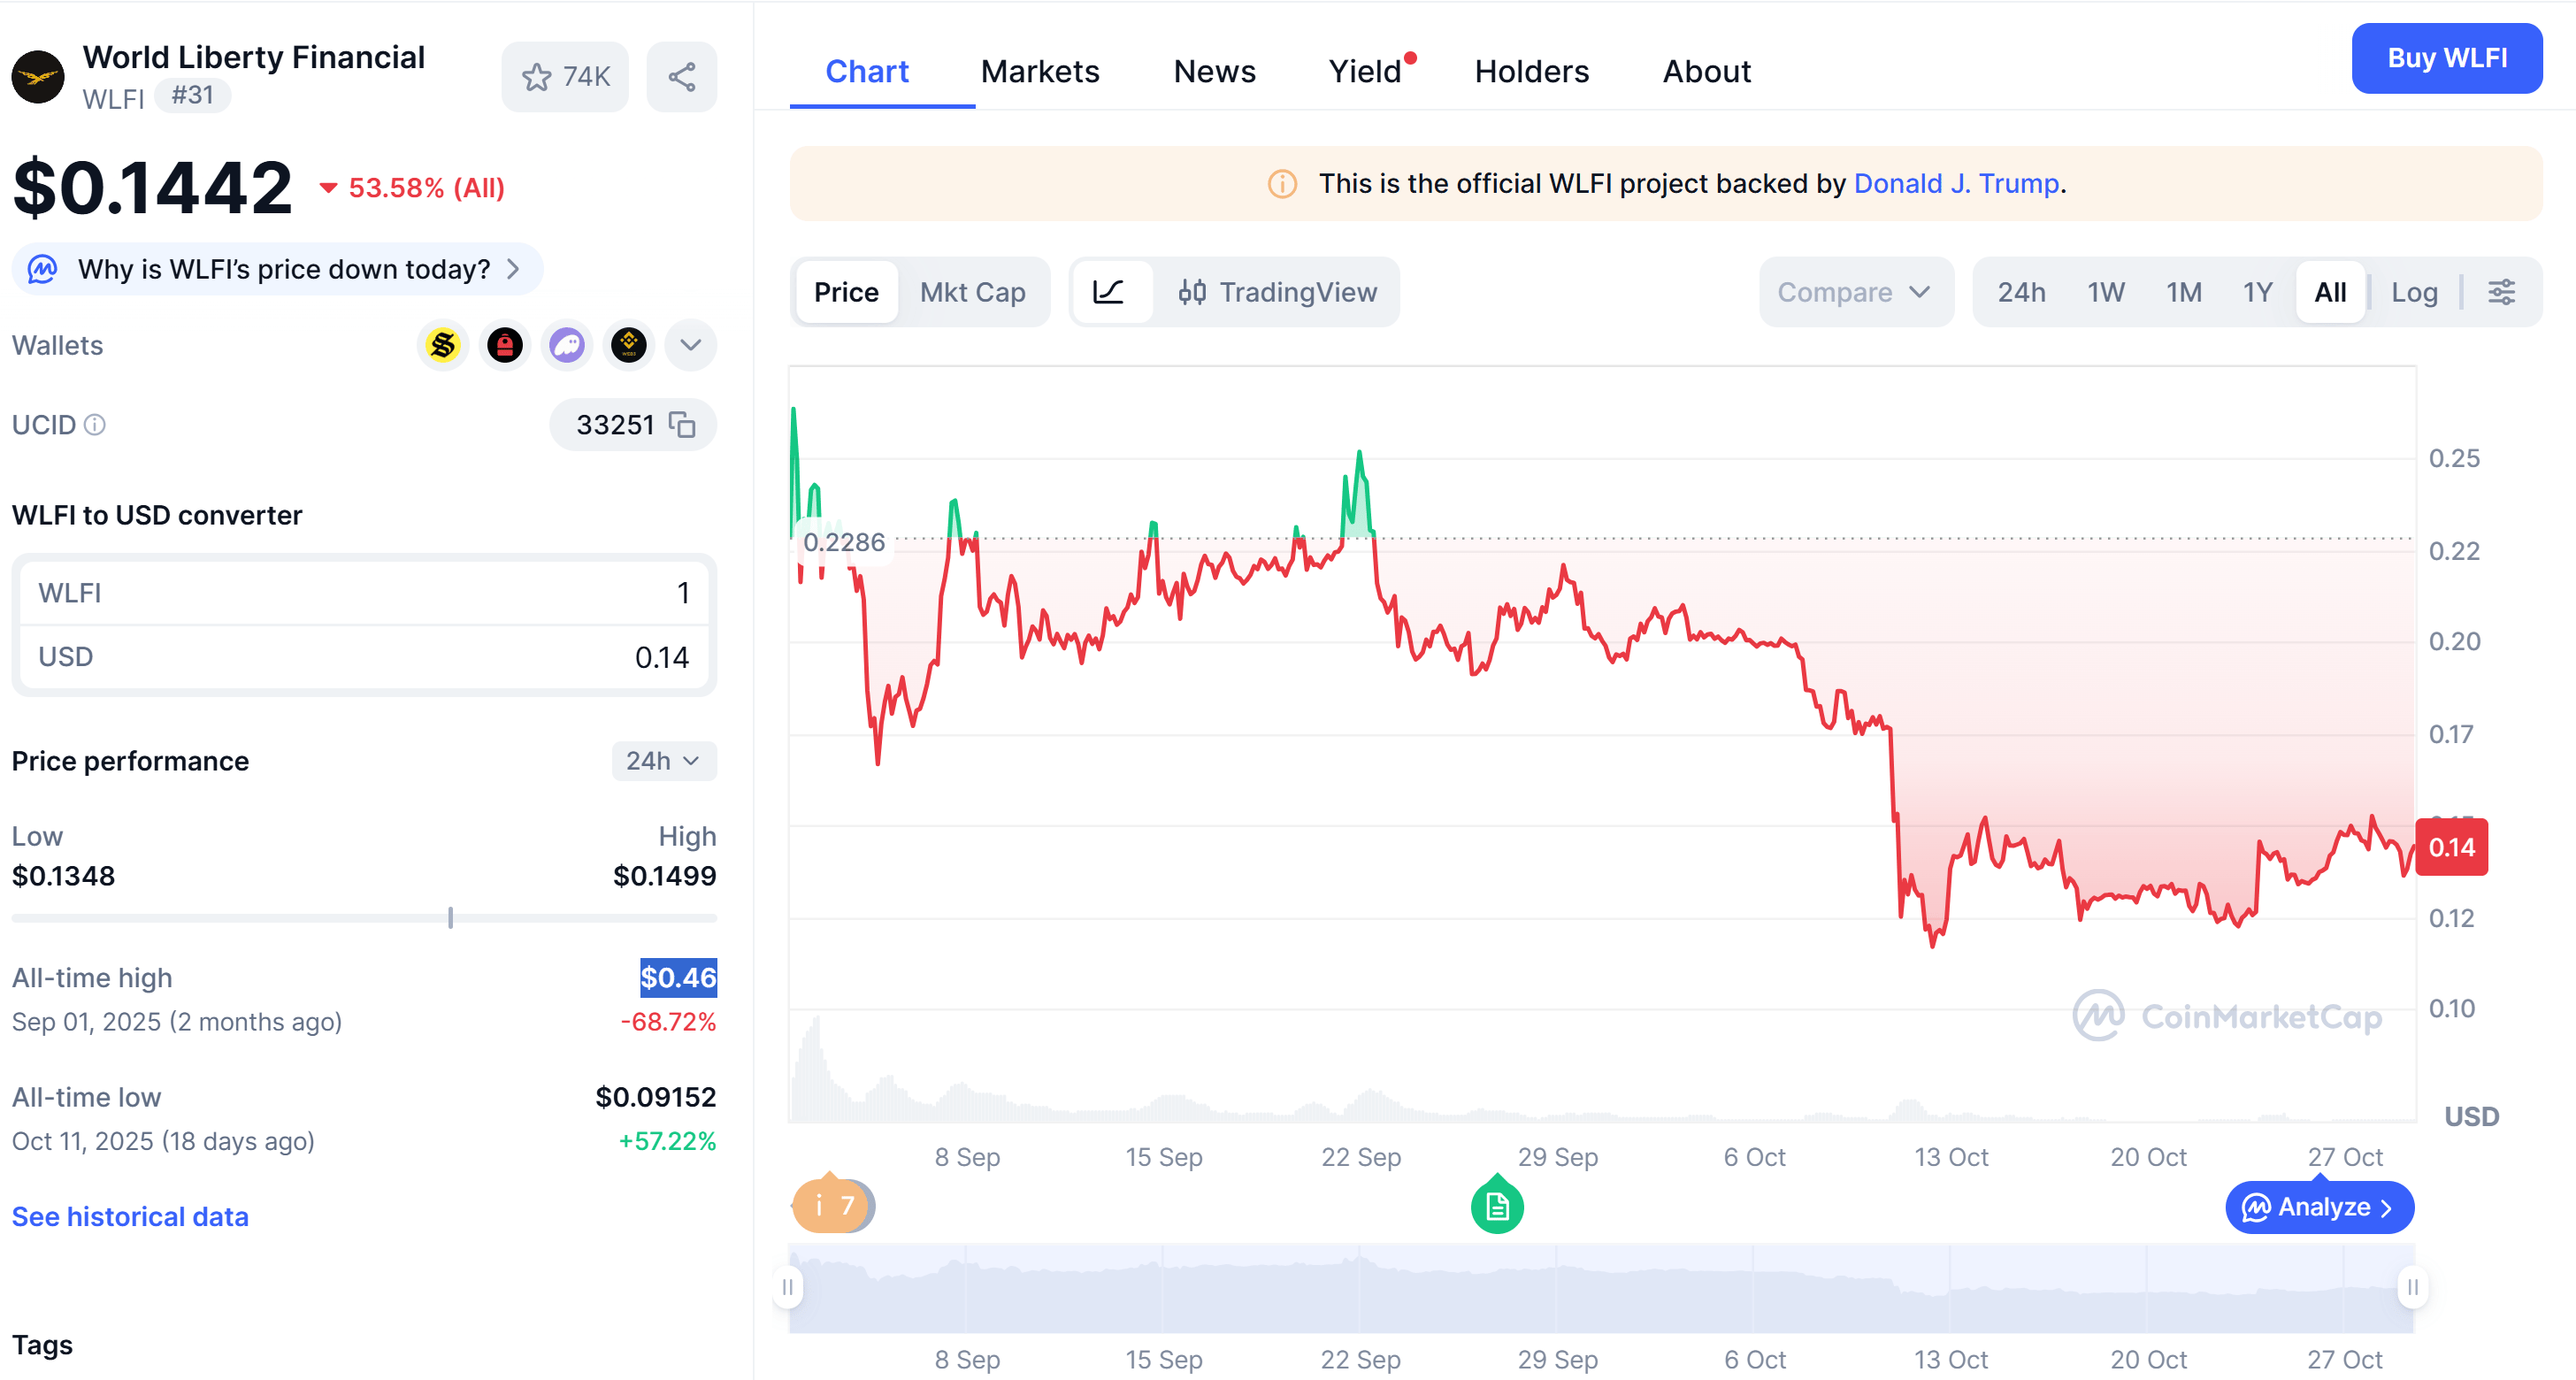Click the UCID info icon
This screenshot has height=1380, width=2576.
point(95,425)
